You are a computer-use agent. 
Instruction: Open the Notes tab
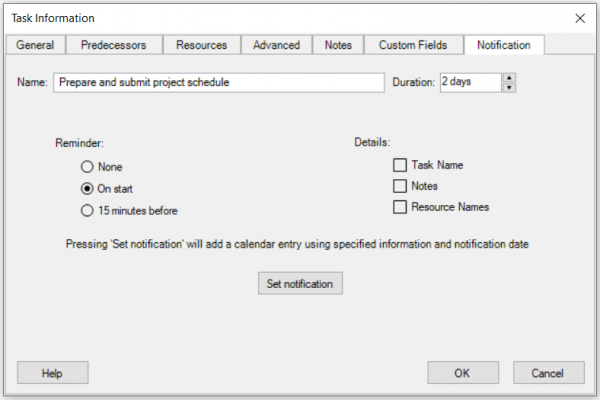338,45
